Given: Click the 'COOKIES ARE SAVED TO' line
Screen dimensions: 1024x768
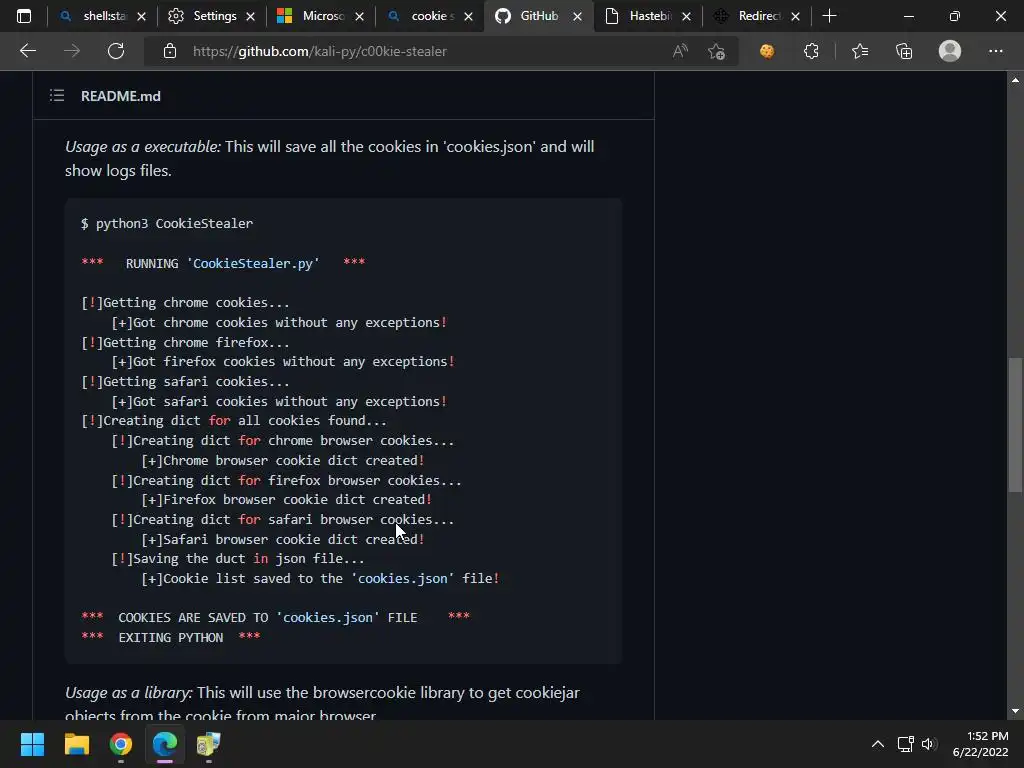Looking at the screenshot, I should pos(275,618).
